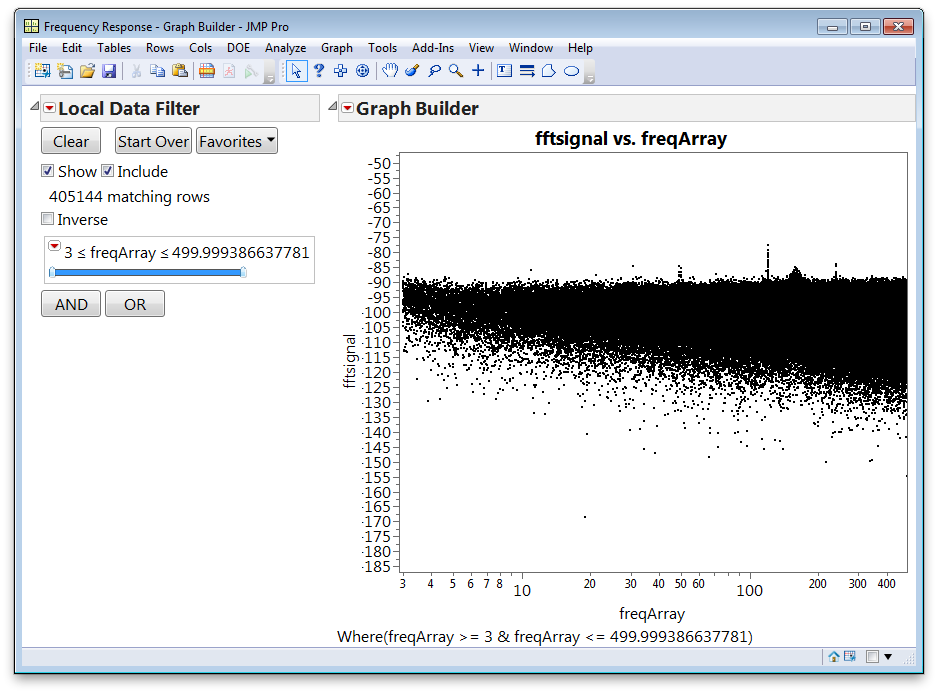This screenshot has height=694, width=938.
Task: Collapse the Local Data Filter panel
Action: coord(33,107)
